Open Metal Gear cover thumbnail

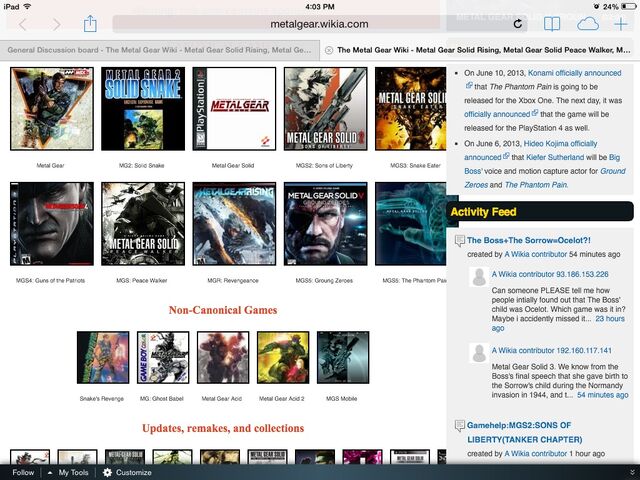tap(52, 109)
